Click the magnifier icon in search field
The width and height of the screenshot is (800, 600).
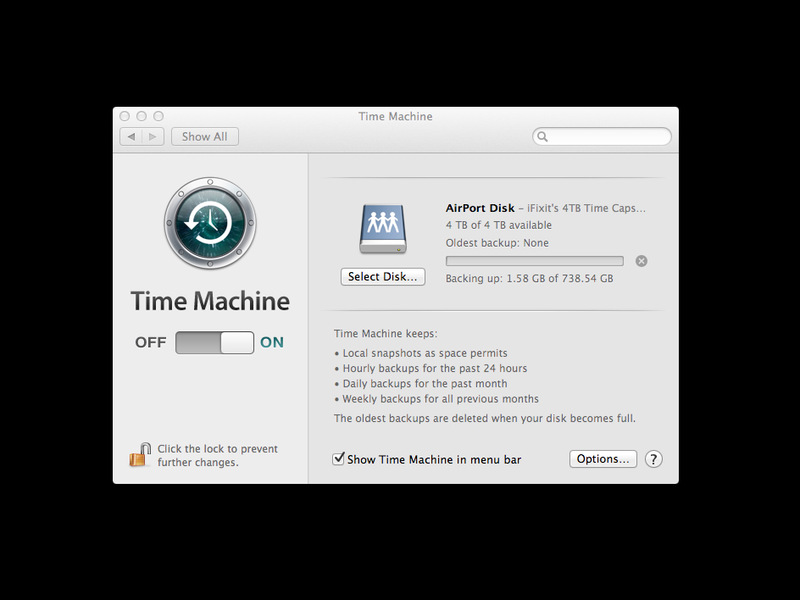tap(542, 137)
